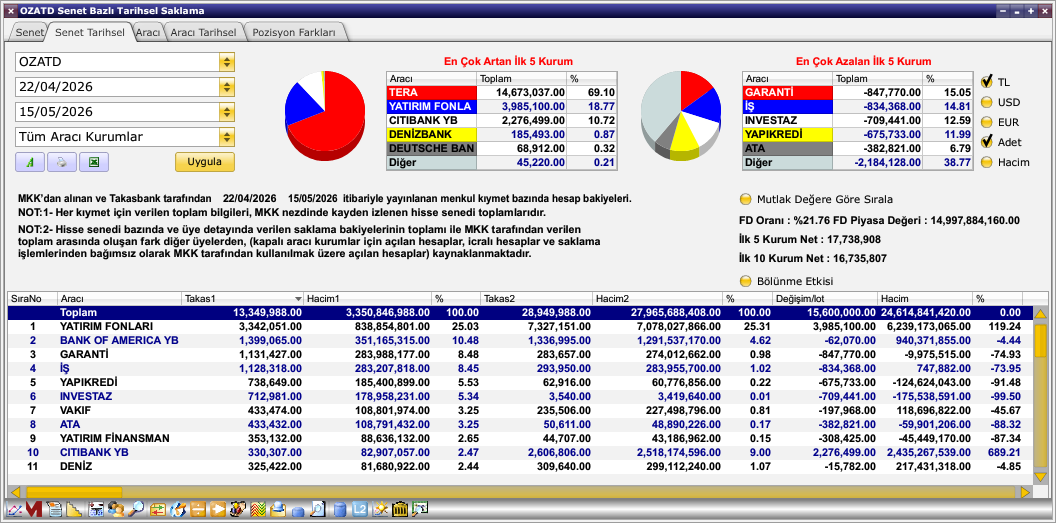1056x523 pixels.
Task: Sort by the Takas2 column header
Action: click(536, 298)
